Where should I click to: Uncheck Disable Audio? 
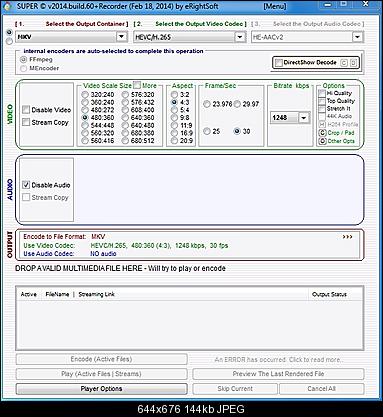click(x=26, y=185)
